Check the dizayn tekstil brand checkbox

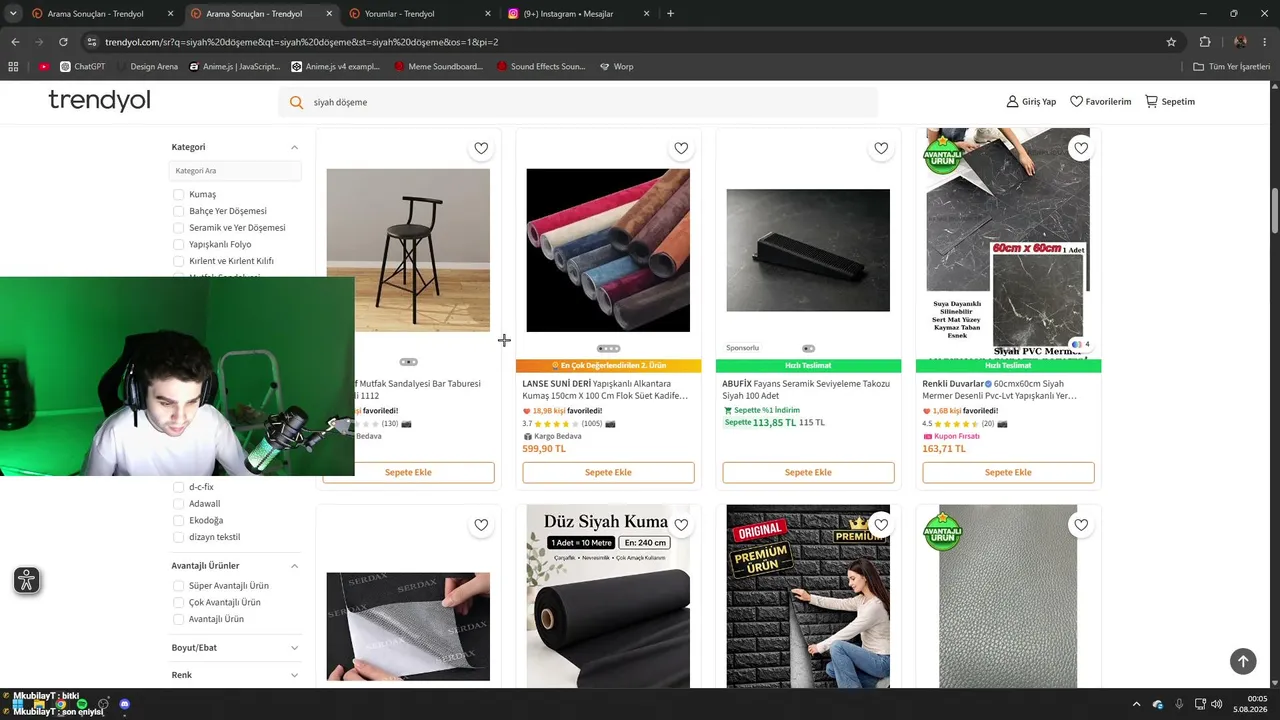[x=178, y=537]
